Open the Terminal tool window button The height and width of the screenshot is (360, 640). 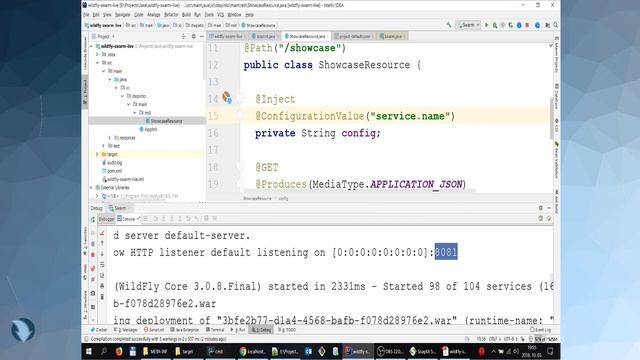(215, 330)
